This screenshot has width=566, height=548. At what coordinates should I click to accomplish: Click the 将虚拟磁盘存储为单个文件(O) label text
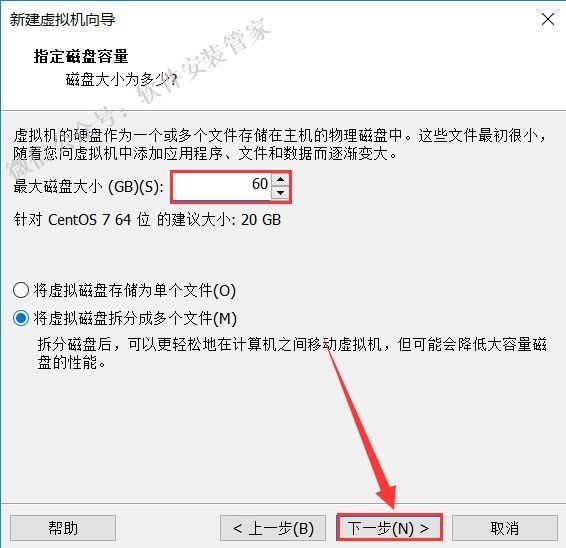tap(135, 291)
